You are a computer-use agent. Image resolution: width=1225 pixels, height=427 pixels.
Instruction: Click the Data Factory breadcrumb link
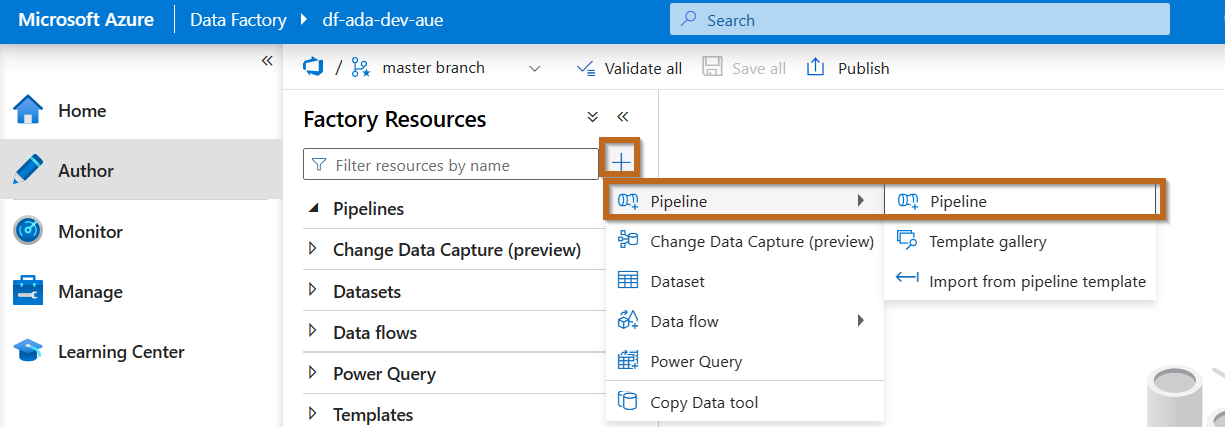pyautogui.click(x=238, y=19)
